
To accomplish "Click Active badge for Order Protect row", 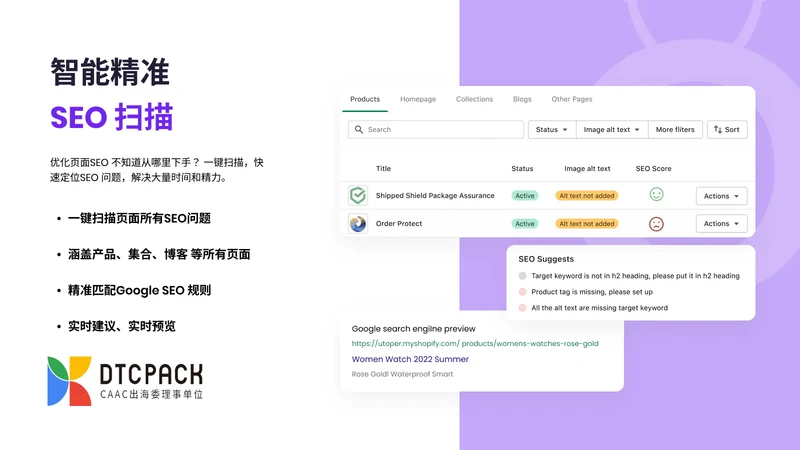I will 524,223.
